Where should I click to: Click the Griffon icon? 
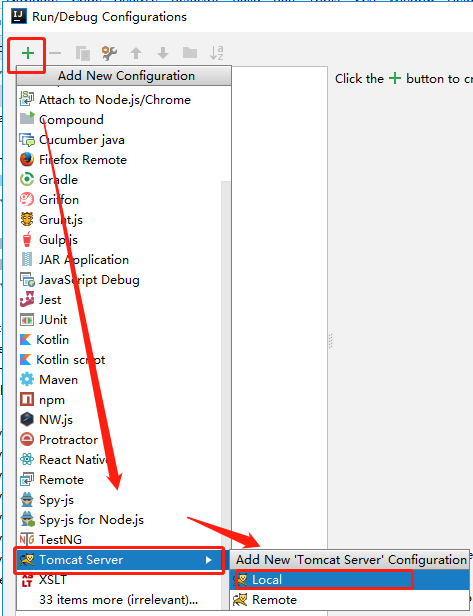click(27, 200)
